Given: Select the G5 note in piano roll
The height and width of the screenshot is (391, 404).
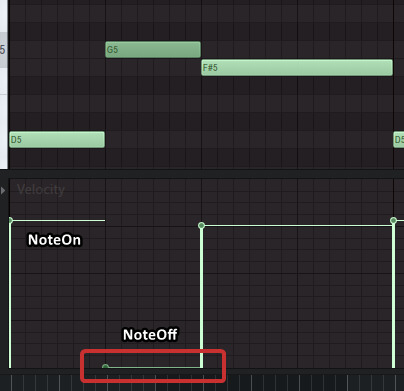Looking at the screenshot, I should coord(153,50).
